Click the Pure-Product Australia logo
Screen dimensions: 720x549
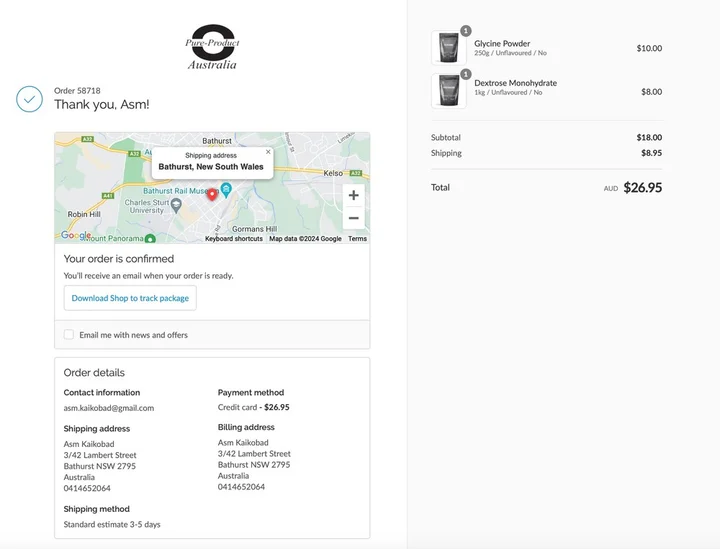(x=212, y=47)
